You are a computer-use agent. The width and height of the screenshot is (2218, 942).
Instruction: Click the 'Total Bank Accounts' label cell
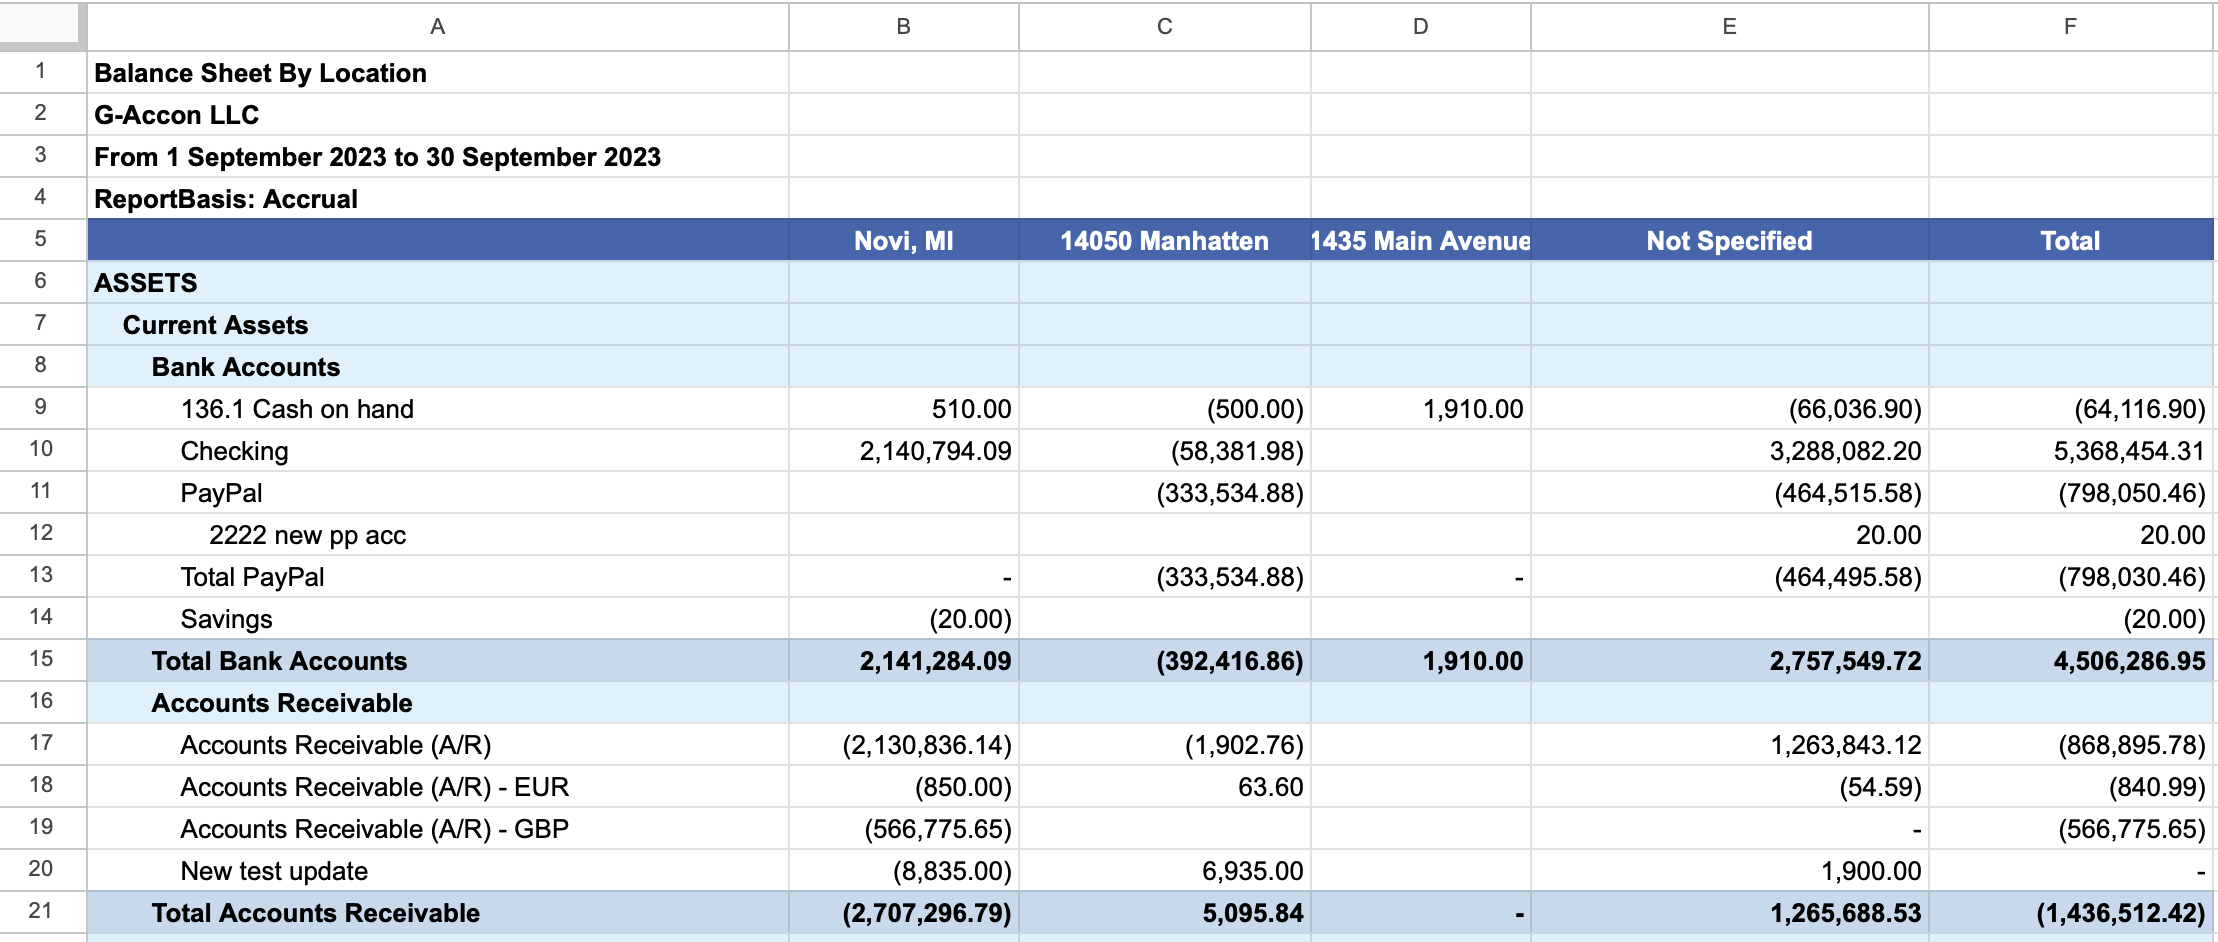[x=437, y=661]
